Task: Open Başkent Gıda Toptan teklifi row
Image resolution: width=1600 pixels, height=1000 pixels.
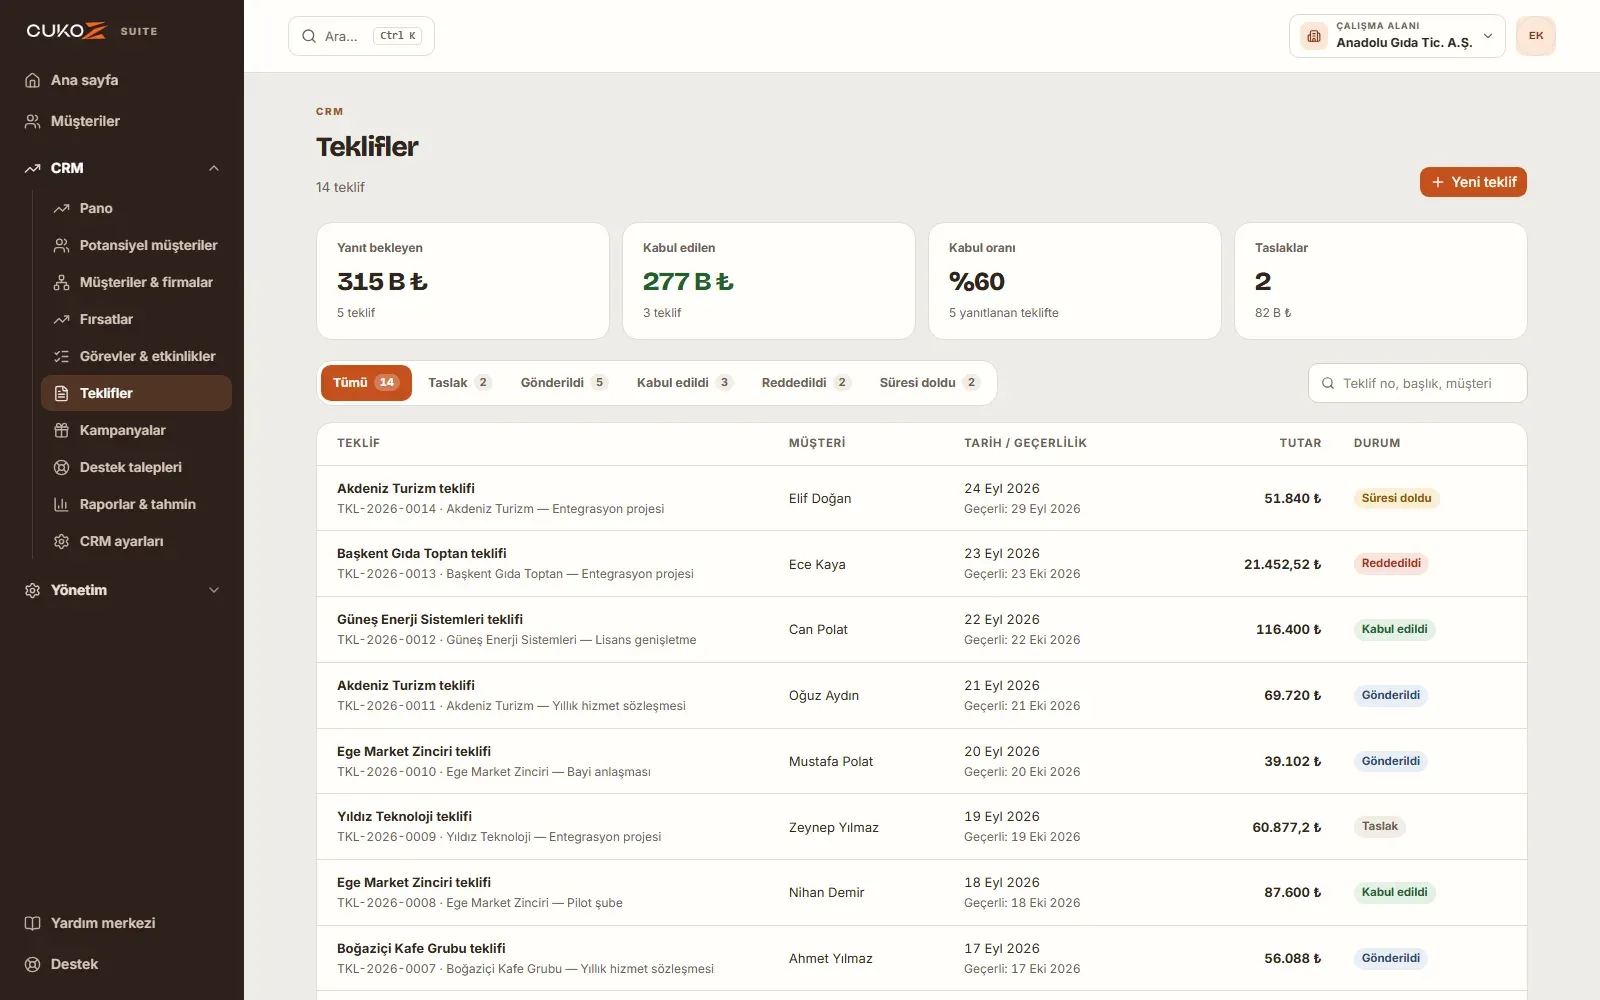Action: 921,564
